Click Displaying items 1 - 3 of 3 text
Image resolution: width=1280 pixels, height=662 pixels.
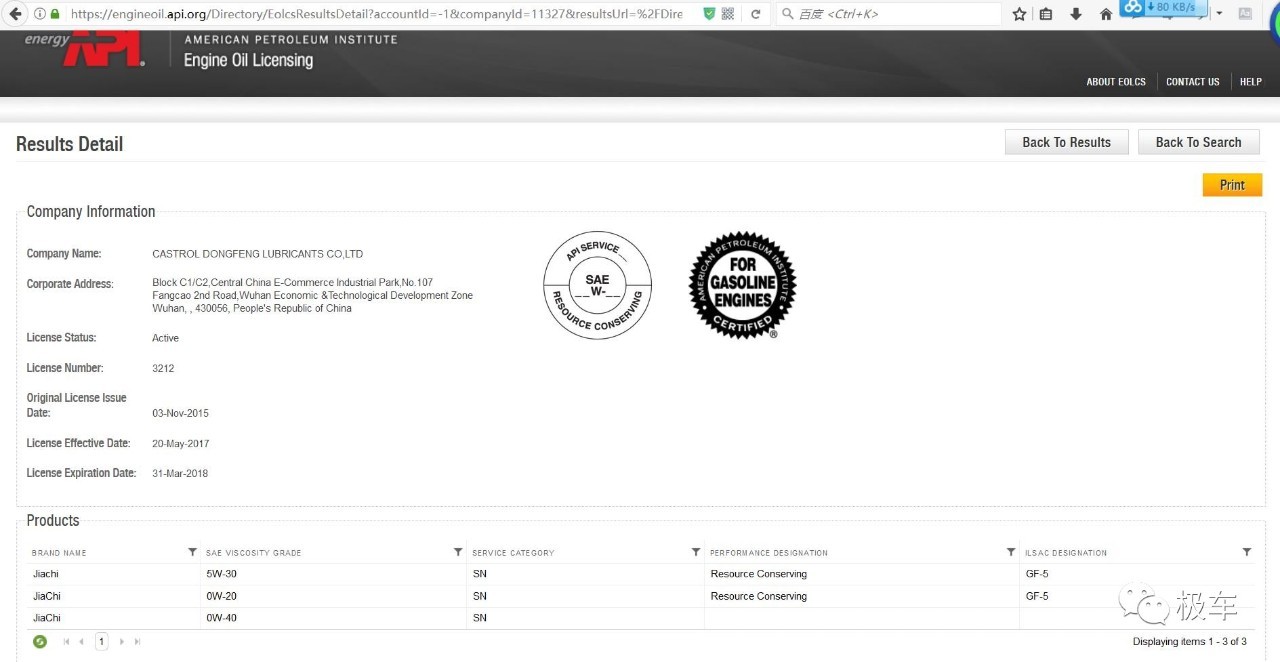click(x=1190, y=642)
